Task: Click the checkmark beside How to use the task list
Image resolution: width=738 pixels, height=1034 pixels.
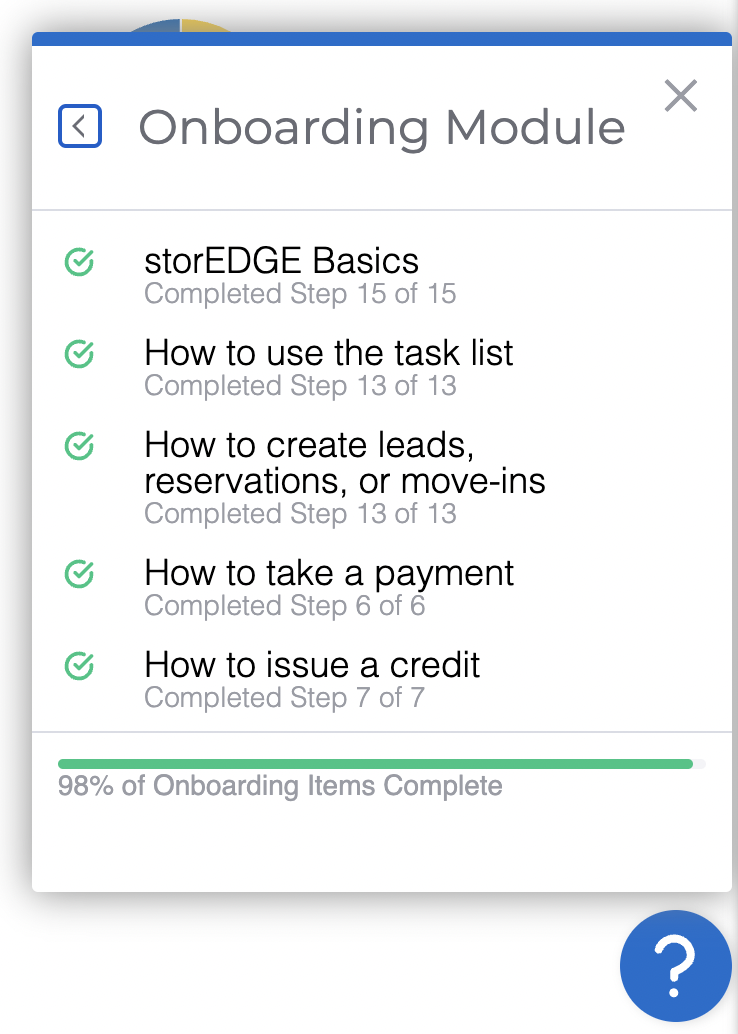Action: 79,354
